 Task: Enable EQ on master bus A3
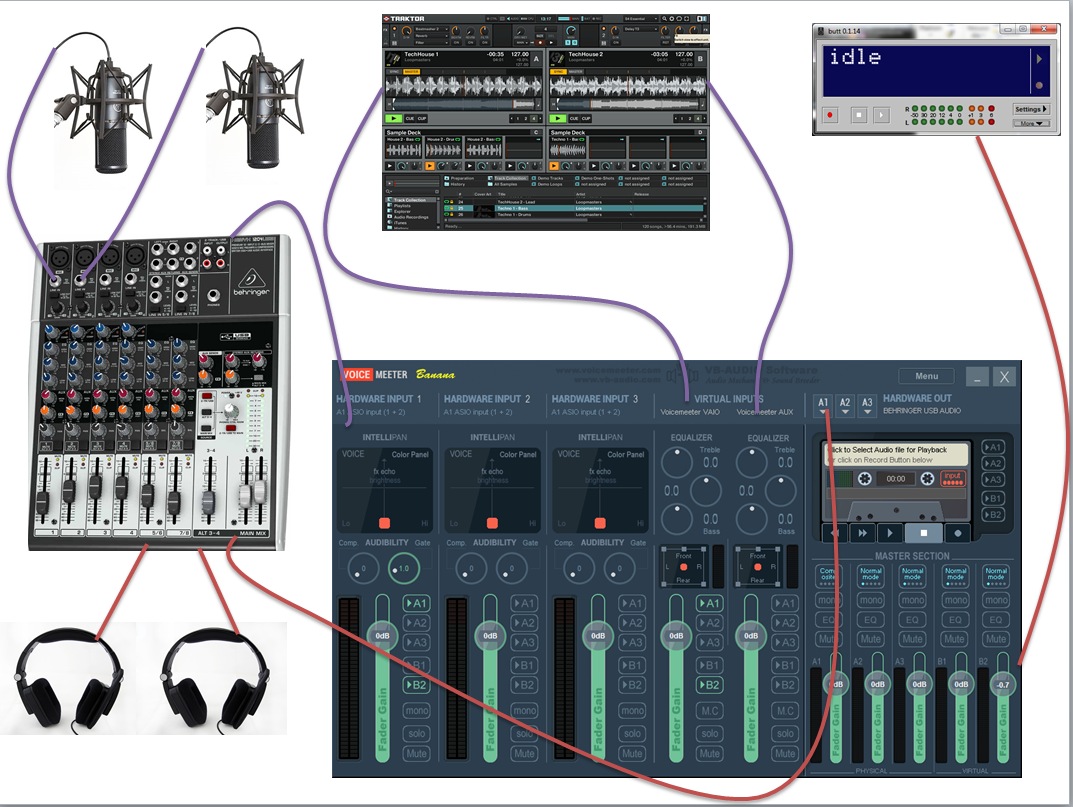(912, 619)
